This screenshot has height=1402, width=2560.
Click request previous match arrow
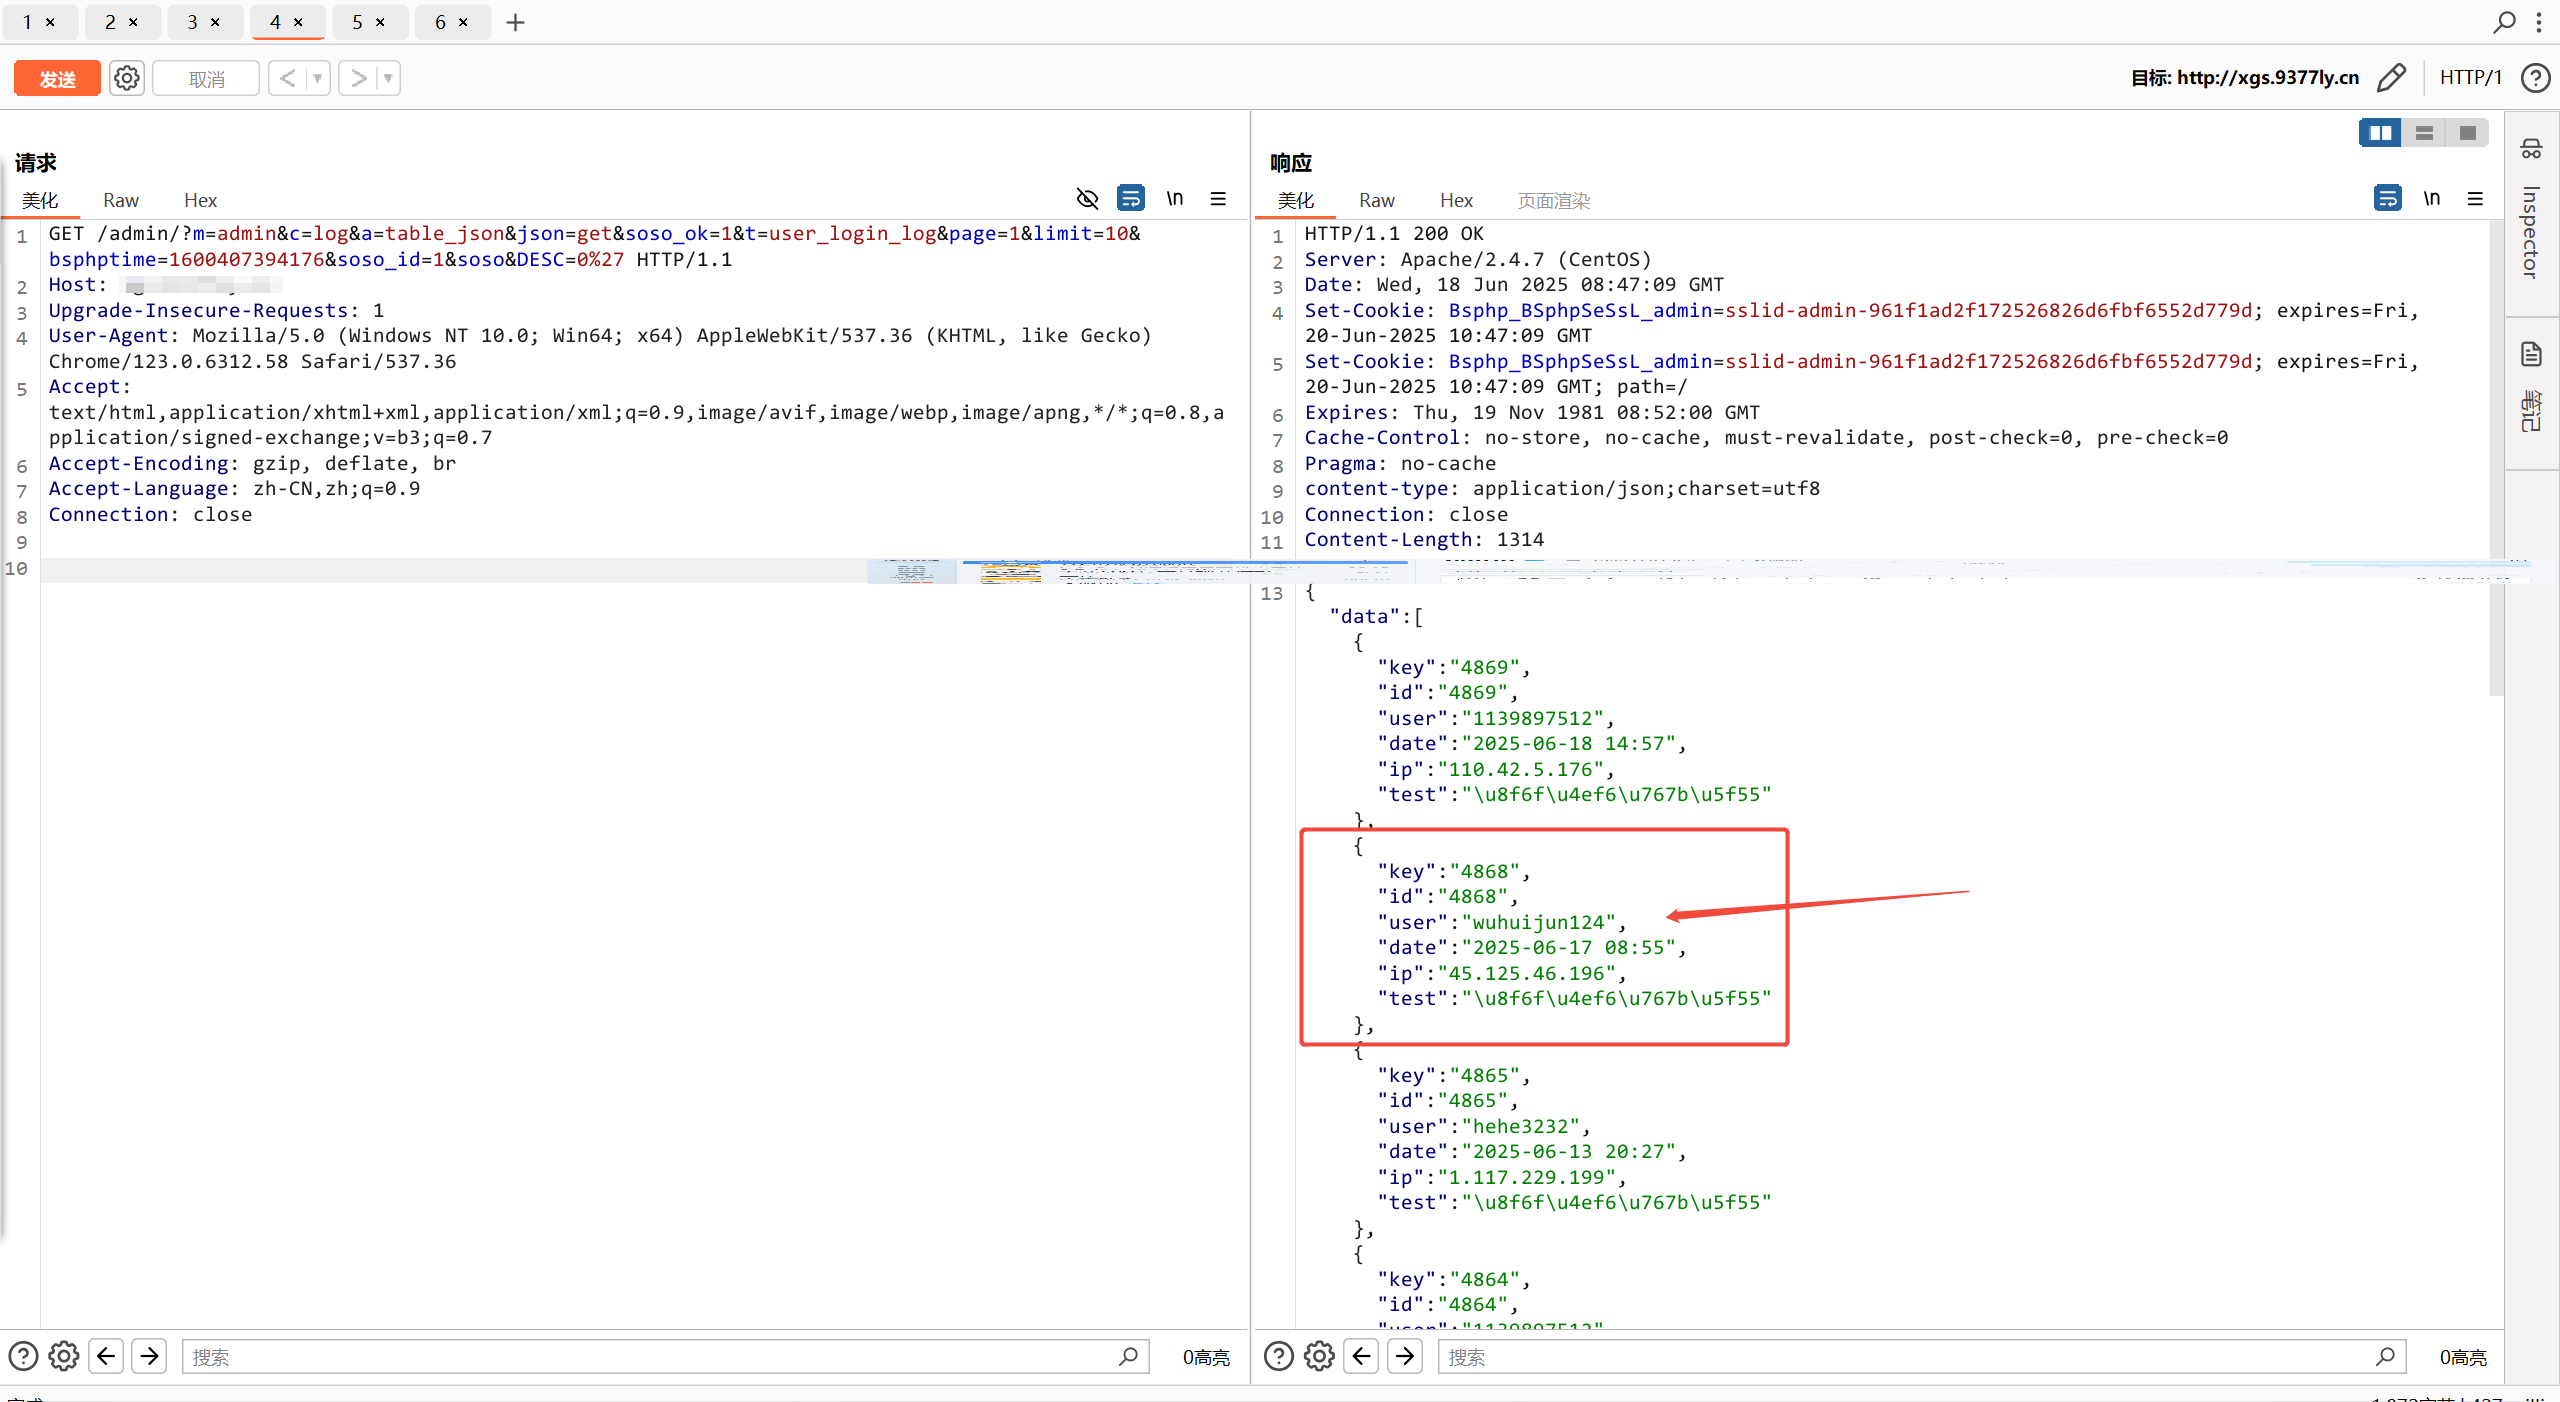coord(106,1356)
